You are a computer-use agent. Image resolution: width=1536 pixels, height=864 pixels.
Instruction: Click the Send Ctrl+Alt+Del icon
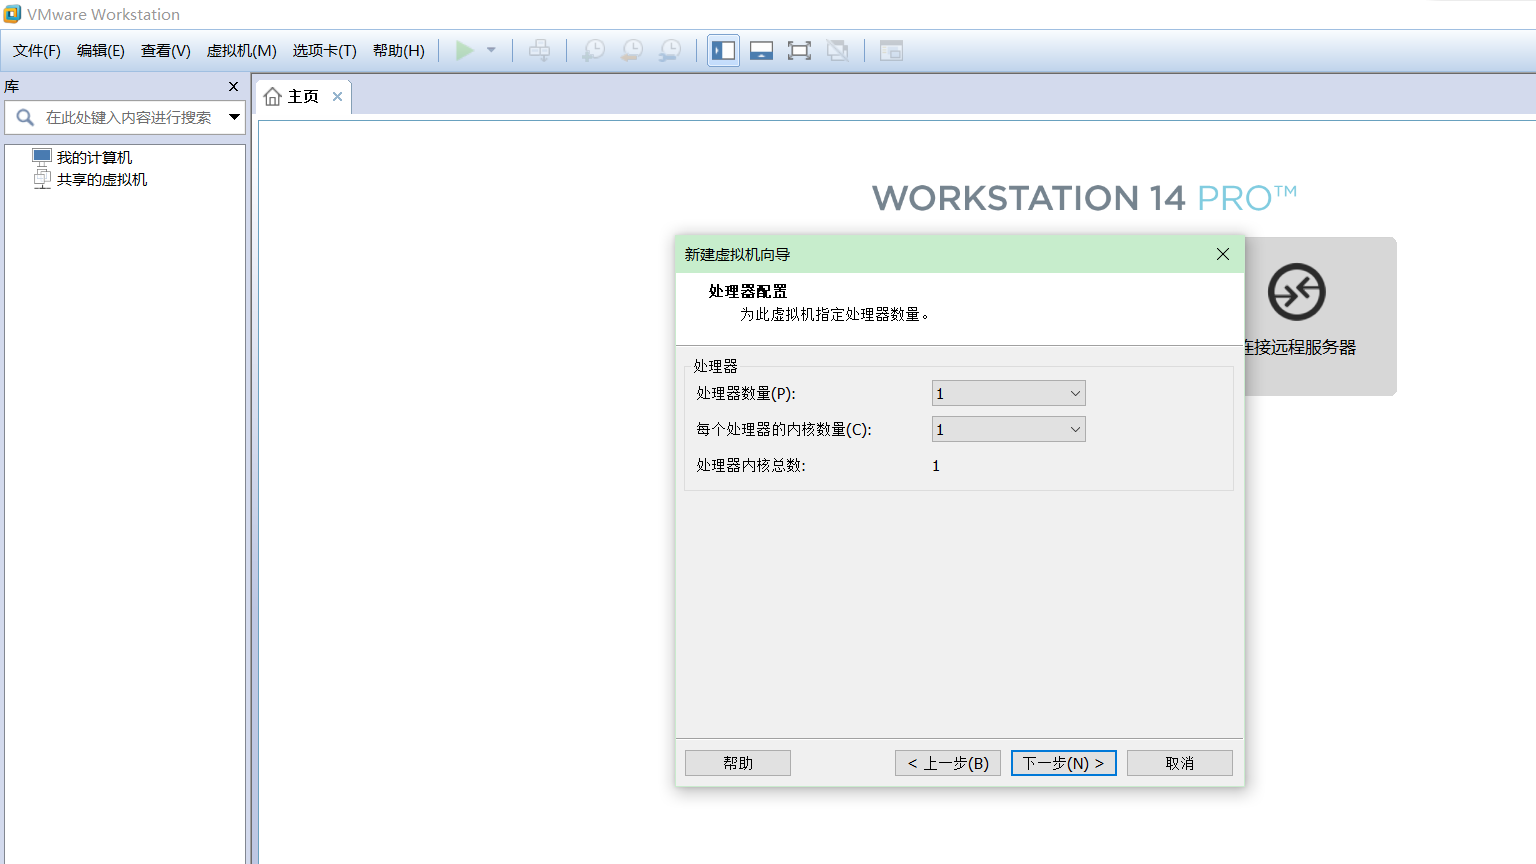tap(540, 50)
